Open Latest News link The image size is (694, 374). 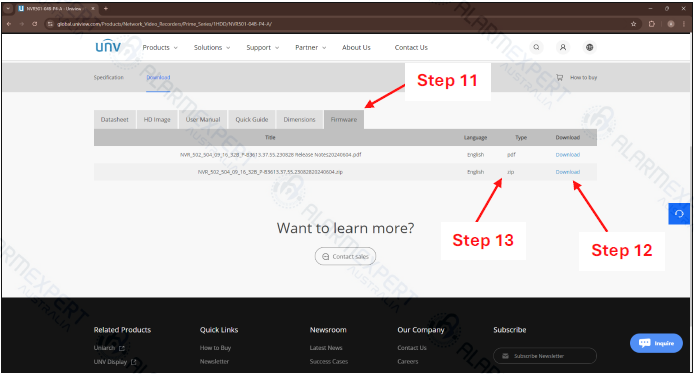[x=326, y=348]
